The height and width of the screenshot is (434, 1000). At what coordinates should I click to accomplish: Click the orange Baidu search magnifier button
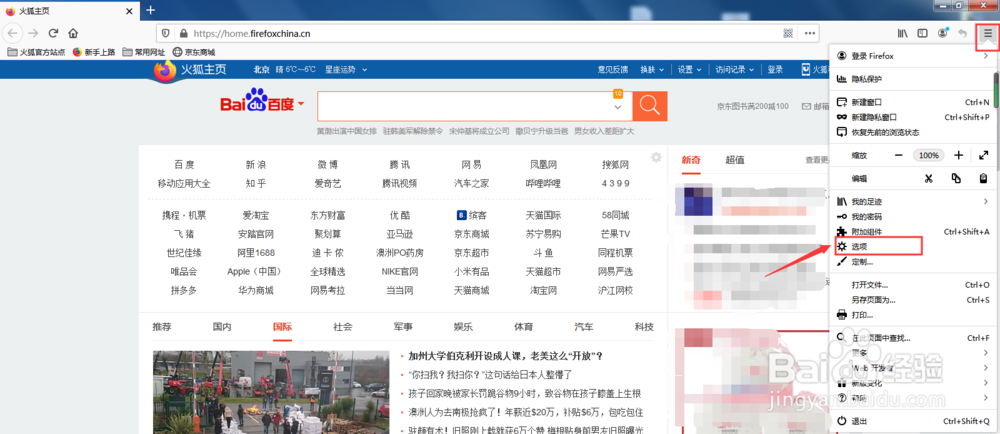click(650, 106)
